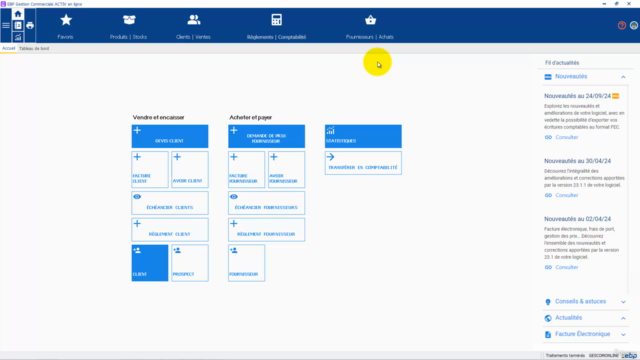640x360 pixels.
Task: Click the Nouveautés au 24/09/24 heading
Action: pos(577,96)
